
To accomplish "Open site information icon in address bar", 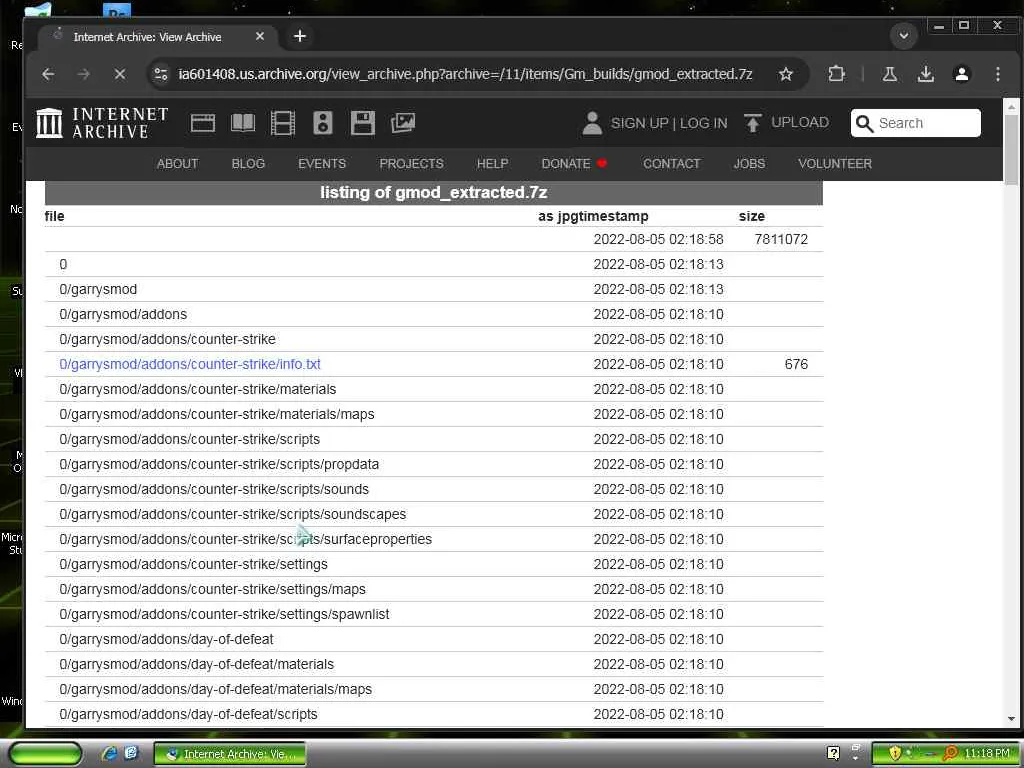I will point(161,74).
